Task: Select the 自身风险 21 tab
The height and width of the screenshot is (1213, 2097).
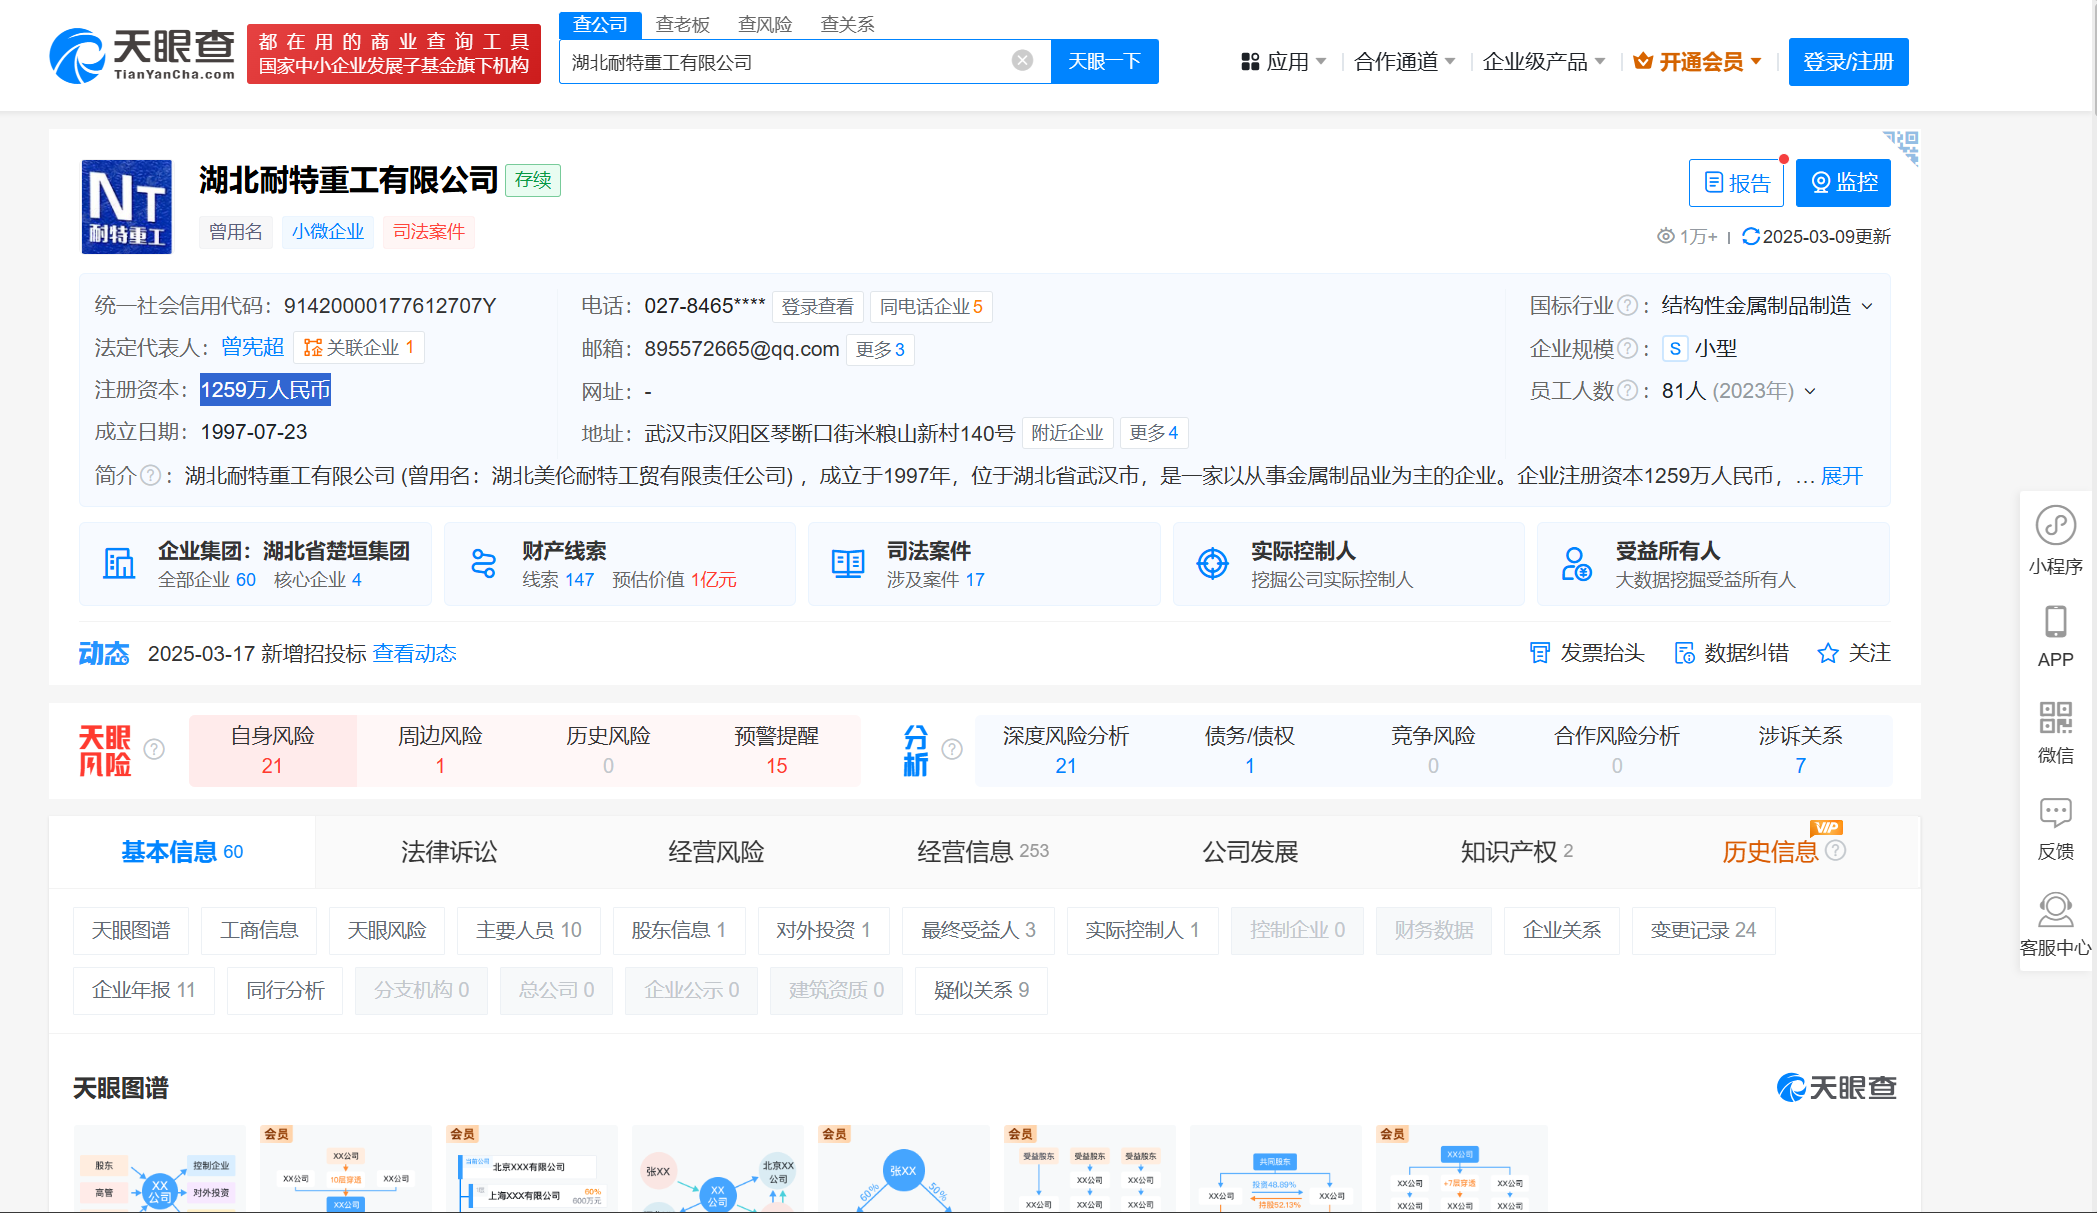Action: [272, 750]
